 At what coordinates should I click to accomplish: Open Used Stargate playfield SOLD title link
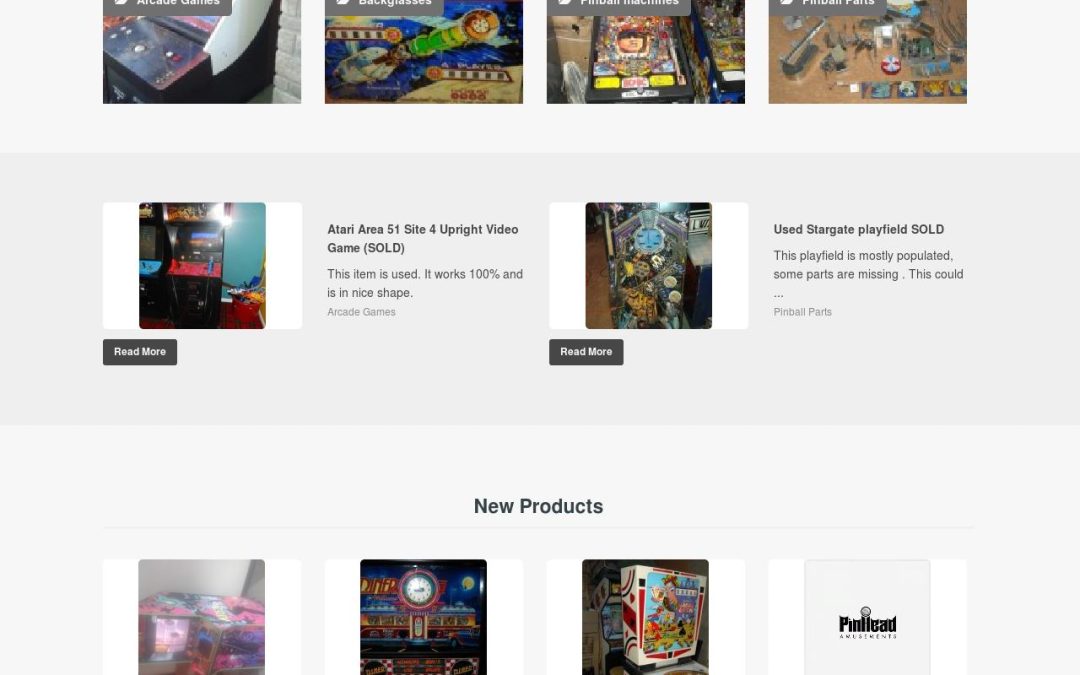(858, 229)
